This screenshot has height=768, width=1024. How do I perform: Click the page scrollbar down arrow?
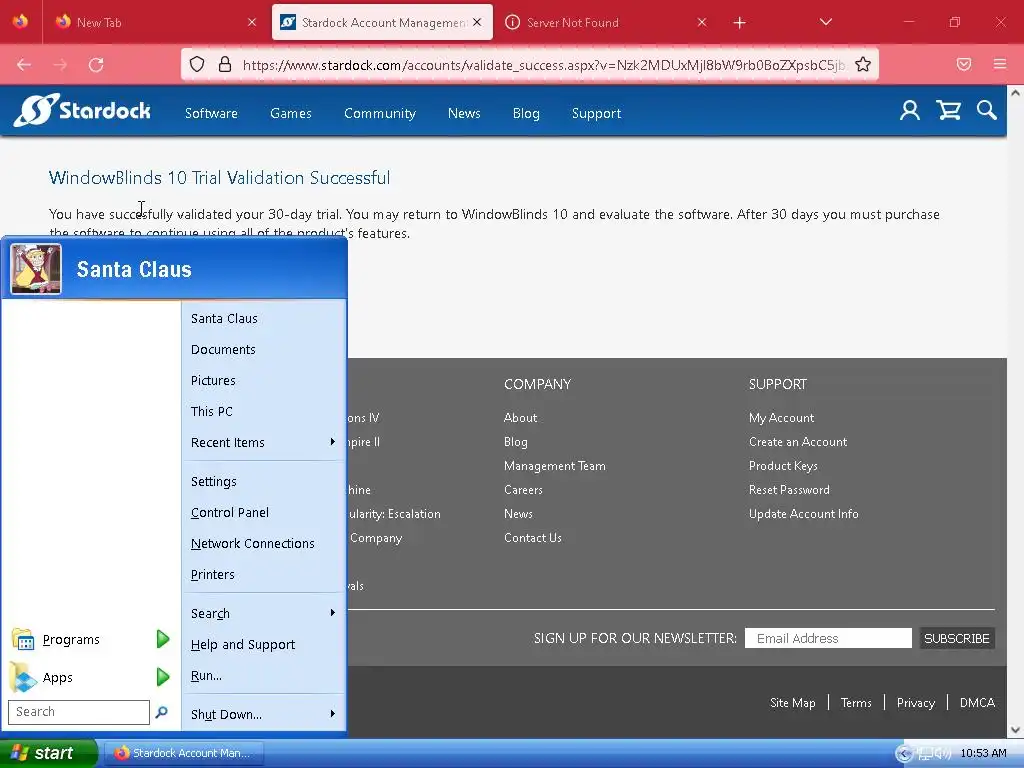tap(1016, 730)
